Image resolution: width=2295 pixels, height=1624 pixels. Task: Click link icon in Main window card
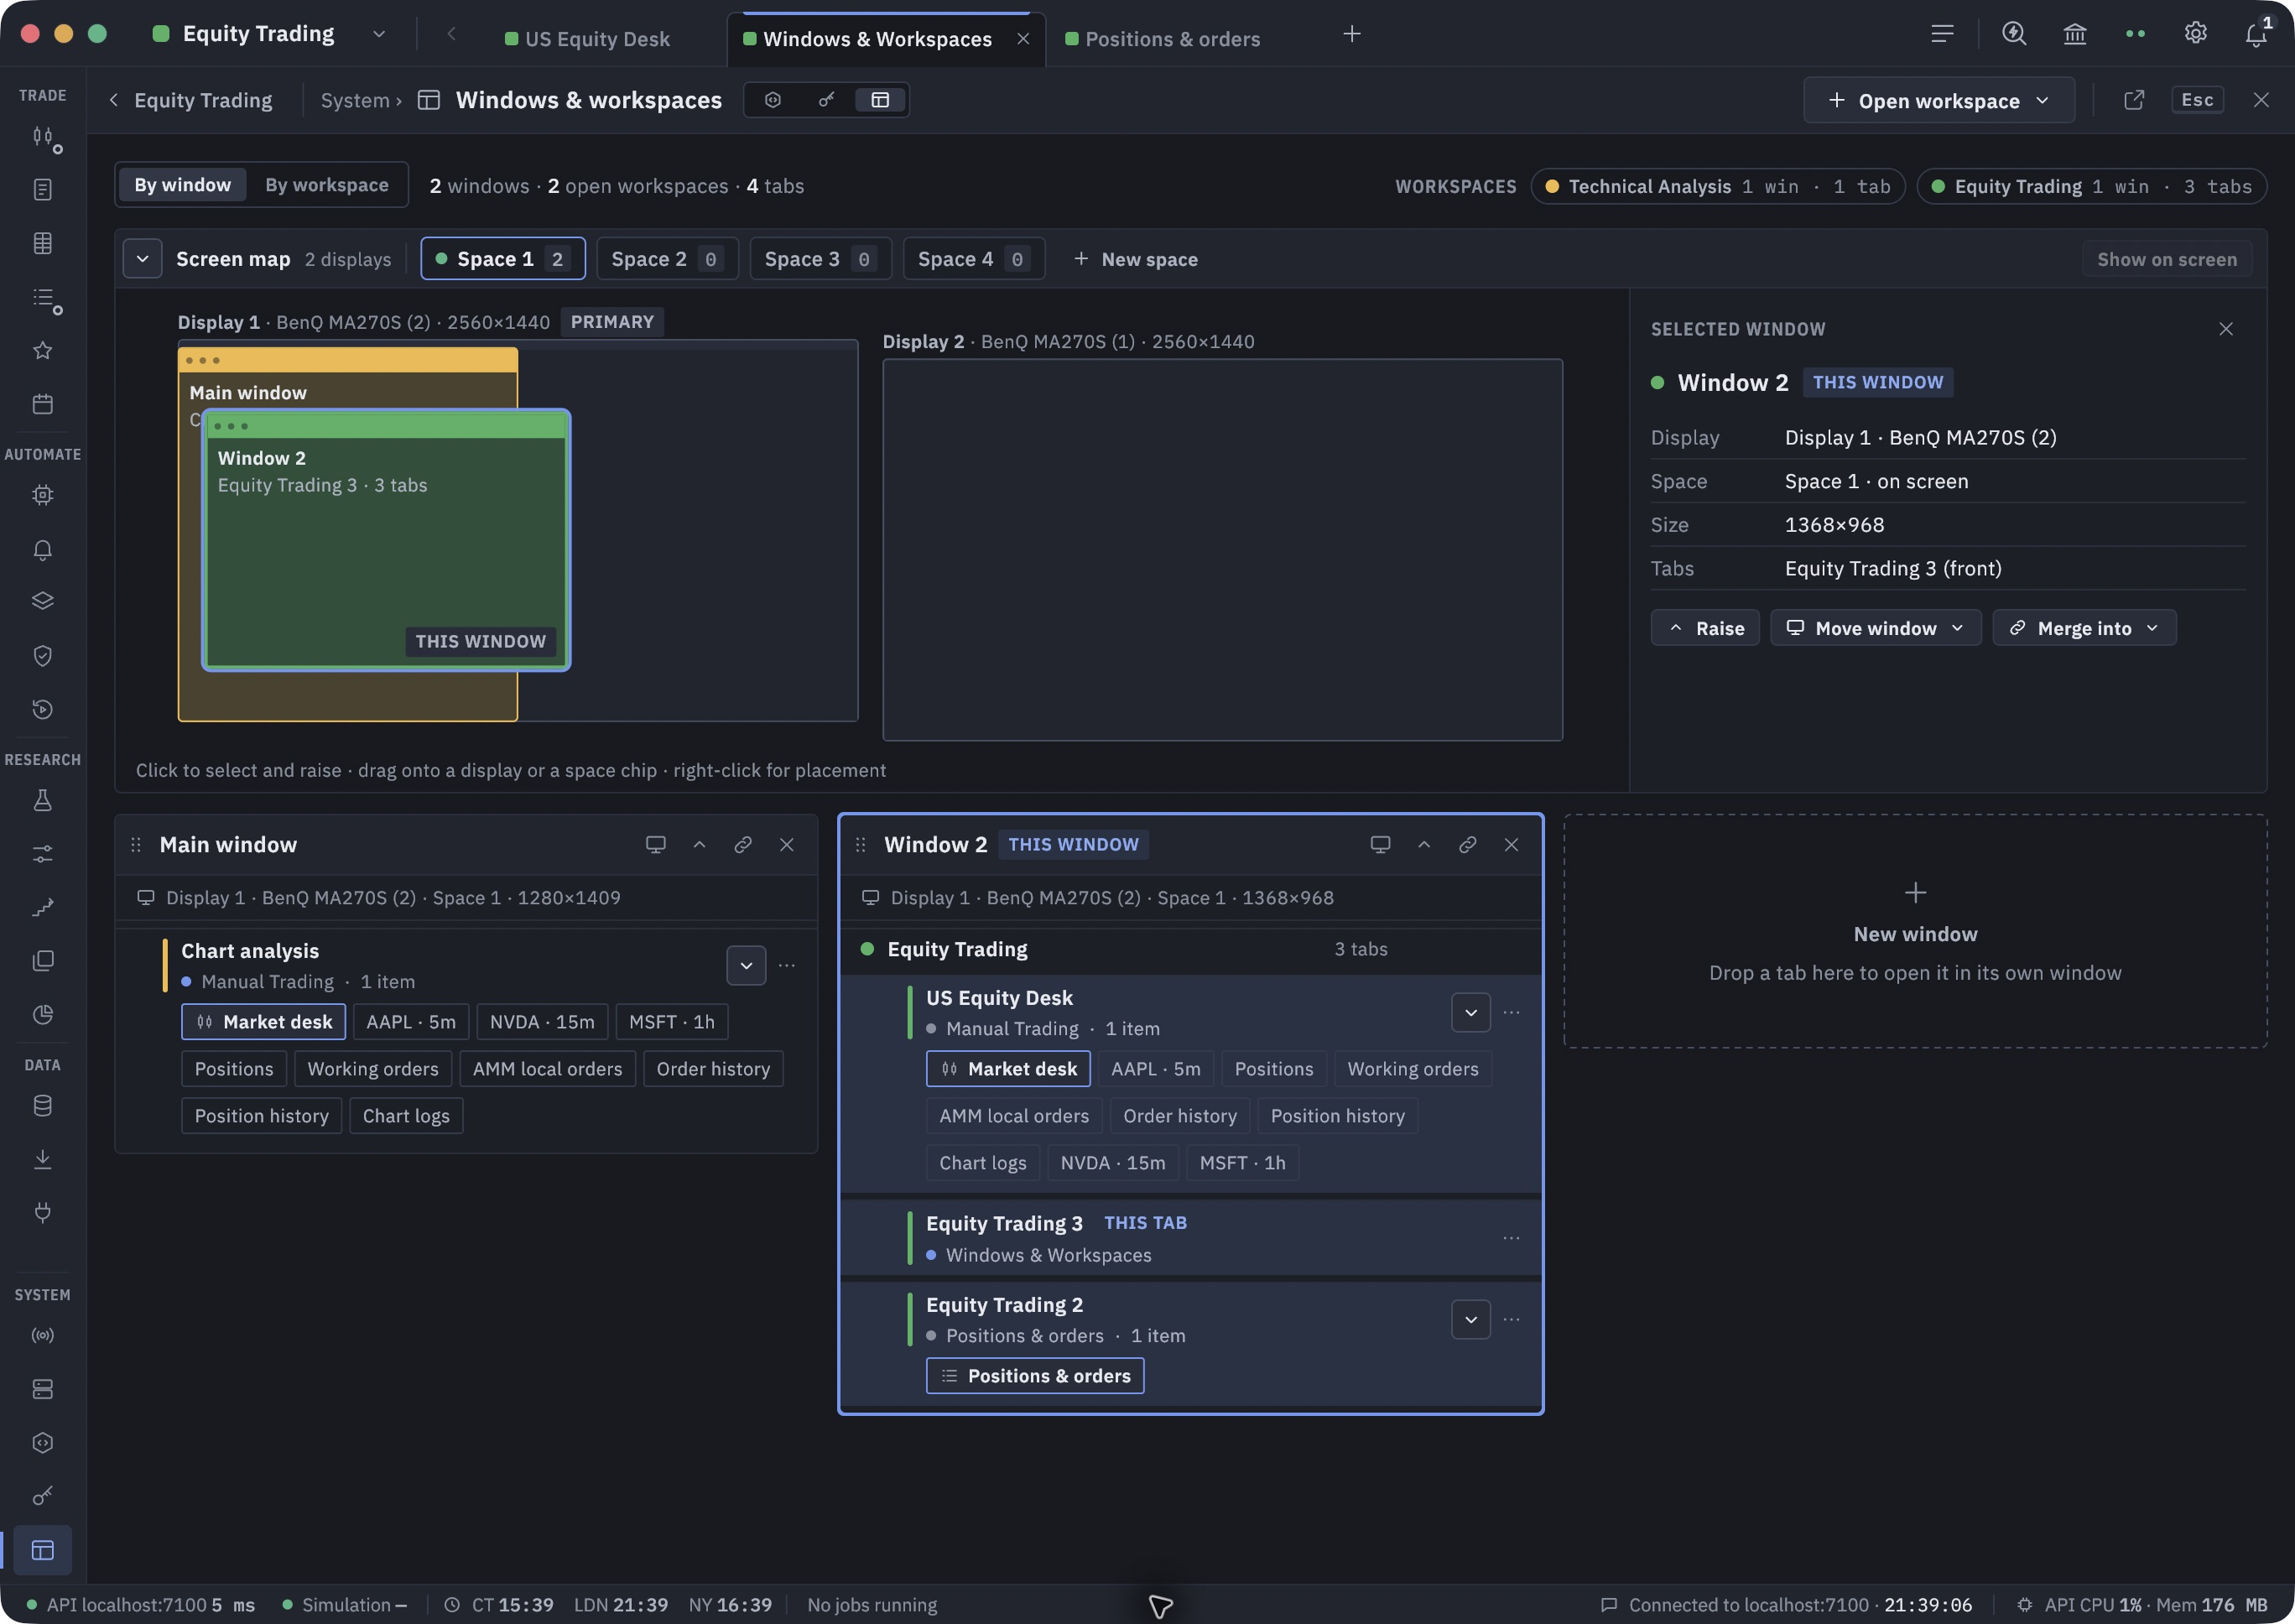(x=743, y=845)
